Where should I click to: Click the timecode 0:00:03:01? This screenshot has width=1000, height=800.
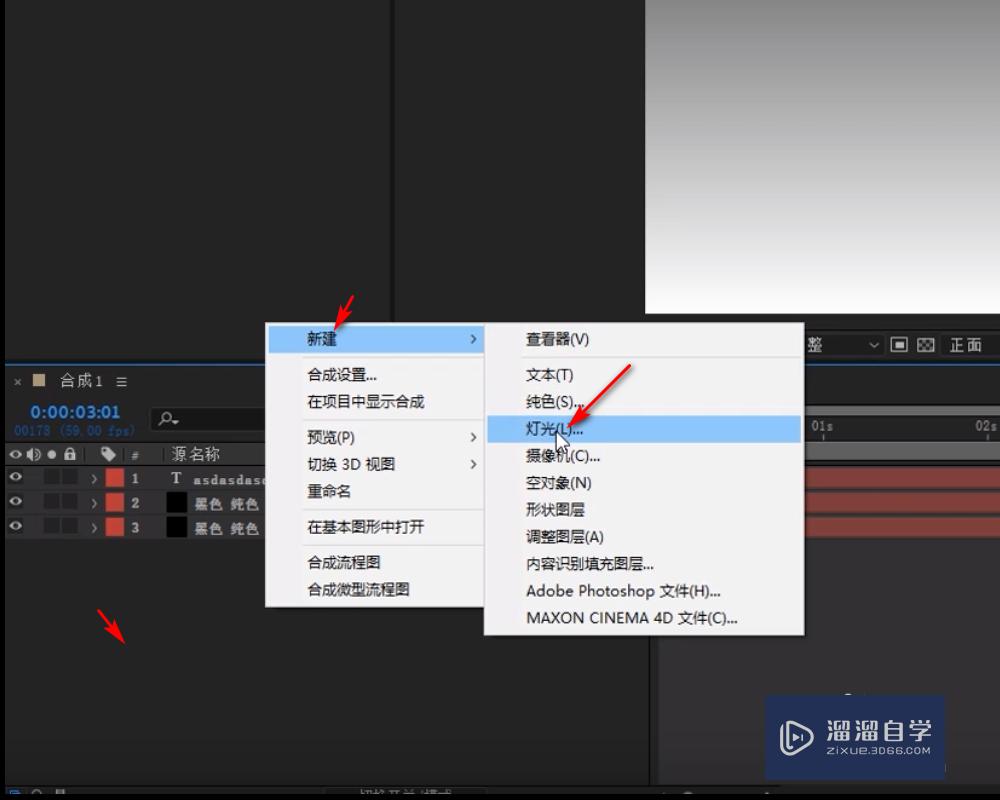(75, 412)
